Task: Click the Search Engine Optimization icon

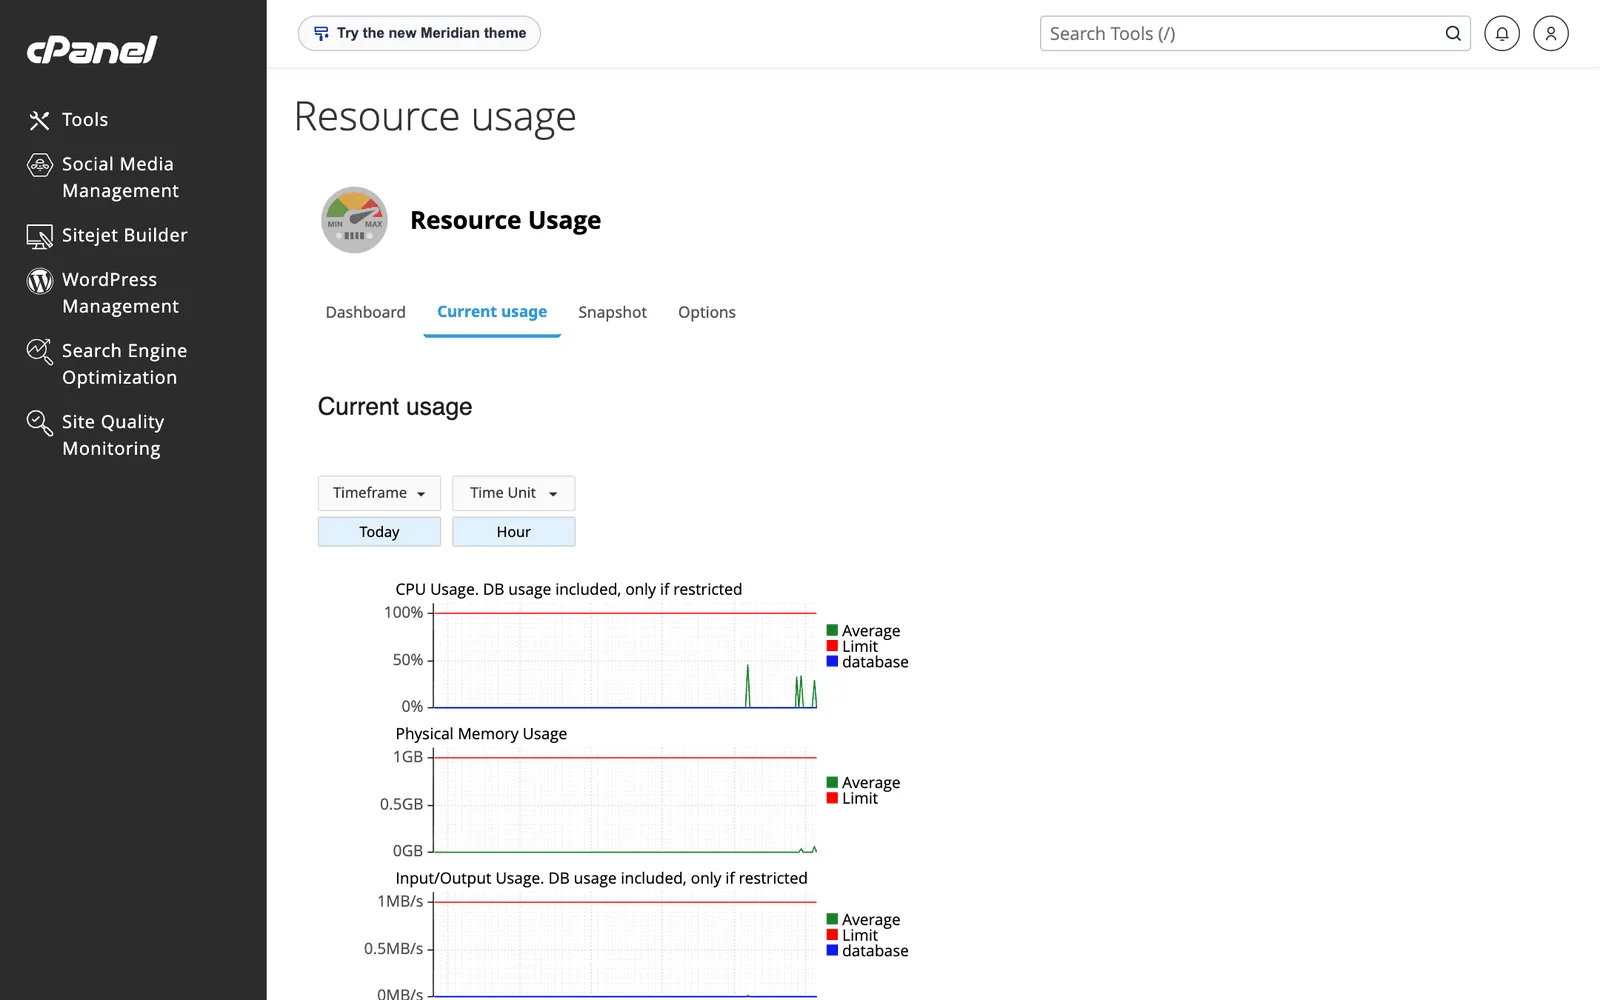Action: (x=39, y=352)
